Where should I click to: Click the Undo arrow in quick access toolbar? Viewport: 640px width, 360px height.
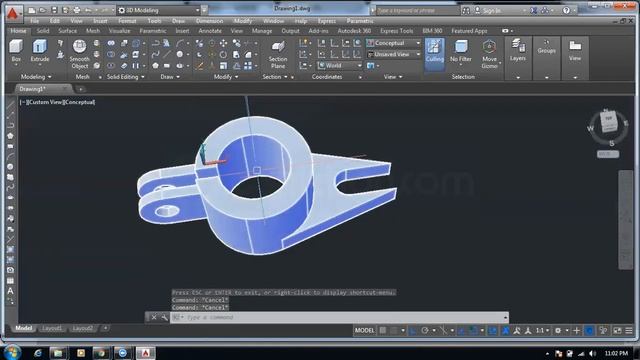click(x=88, y=10)
